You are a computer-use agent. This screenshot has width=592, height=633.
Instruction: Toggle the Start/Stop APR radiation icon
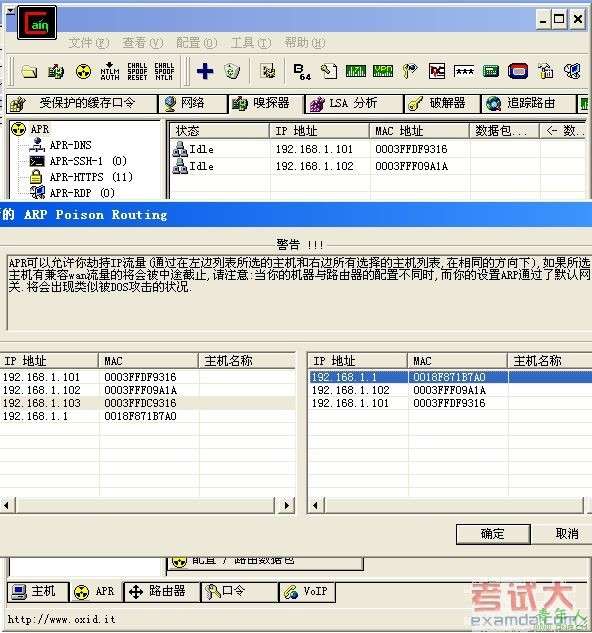[x=83, y=72]
